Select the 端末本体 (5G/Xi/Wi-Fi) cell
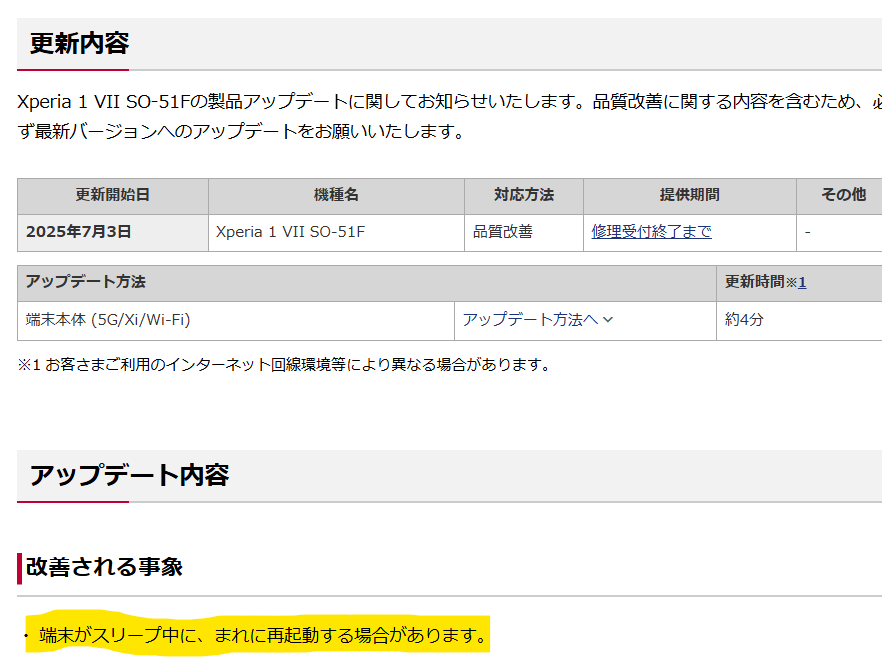Viewport: 882px width, 661px height. 236,320
